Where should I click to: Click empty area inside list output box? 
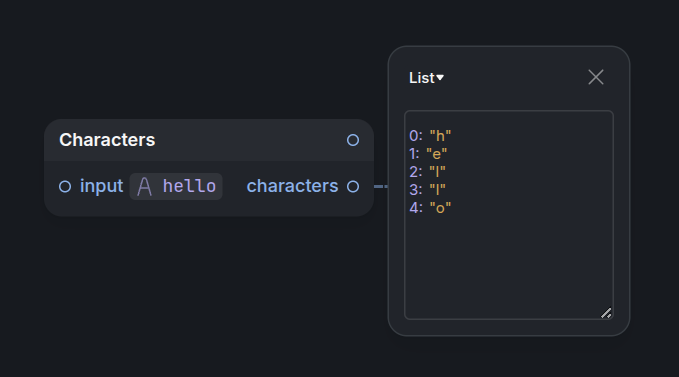coord(509,264)
